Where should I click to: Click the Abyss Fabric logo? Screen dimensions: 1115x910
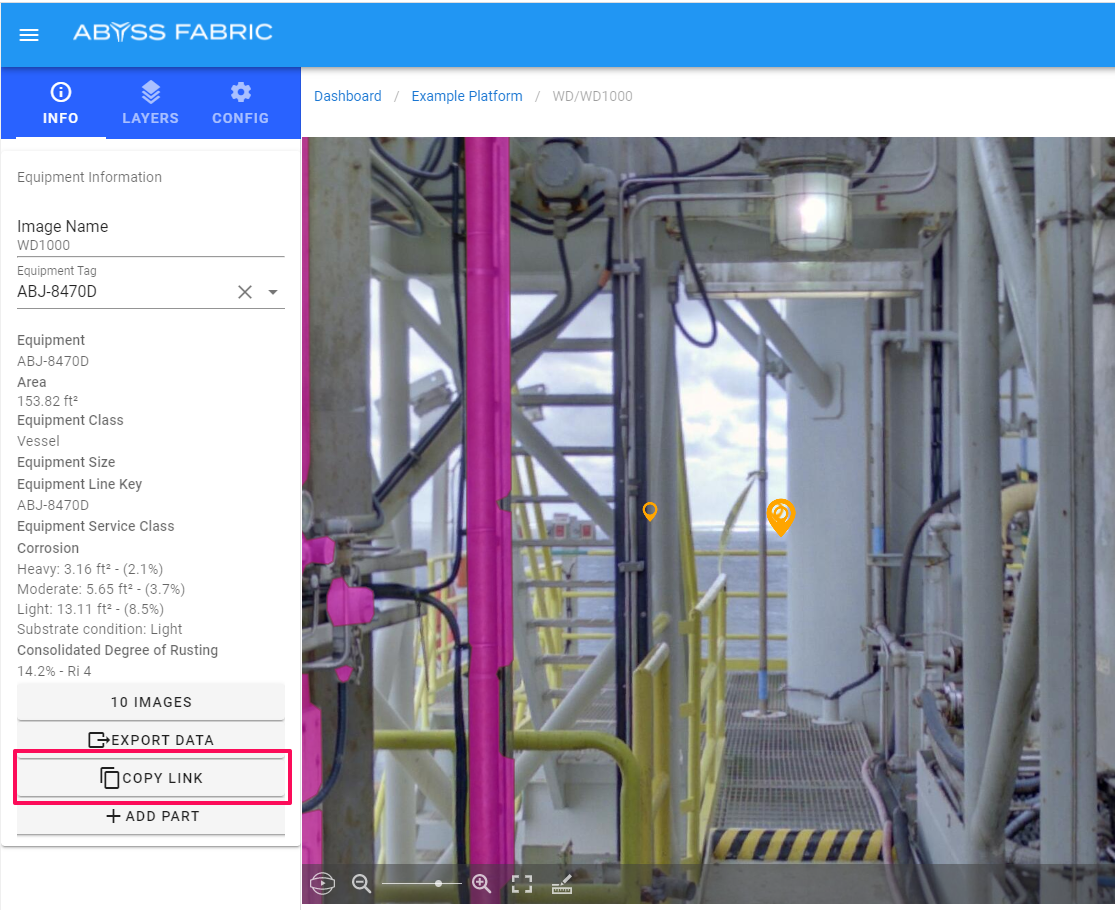[x=172, y=32]
